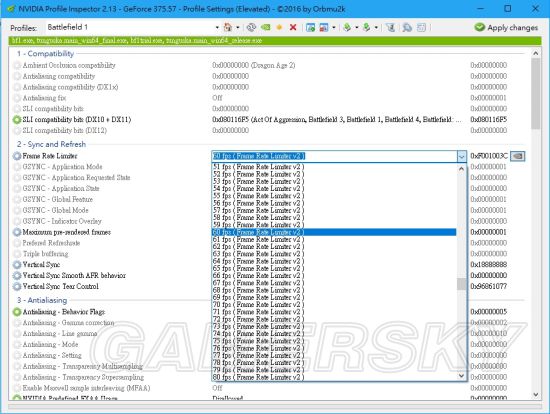Screen dimensions: 550x414
Task: Click the home profile icon
Action: (228, 27)
